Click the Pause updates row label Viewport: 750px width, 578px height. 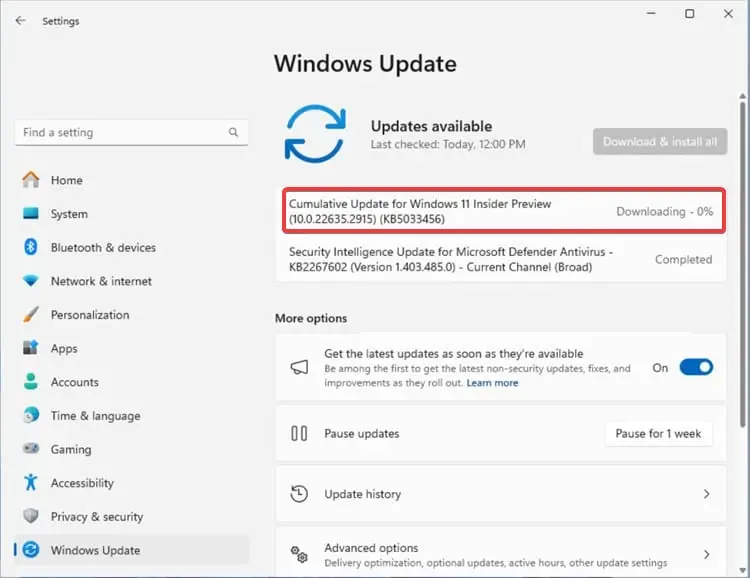tap(362, 434)
